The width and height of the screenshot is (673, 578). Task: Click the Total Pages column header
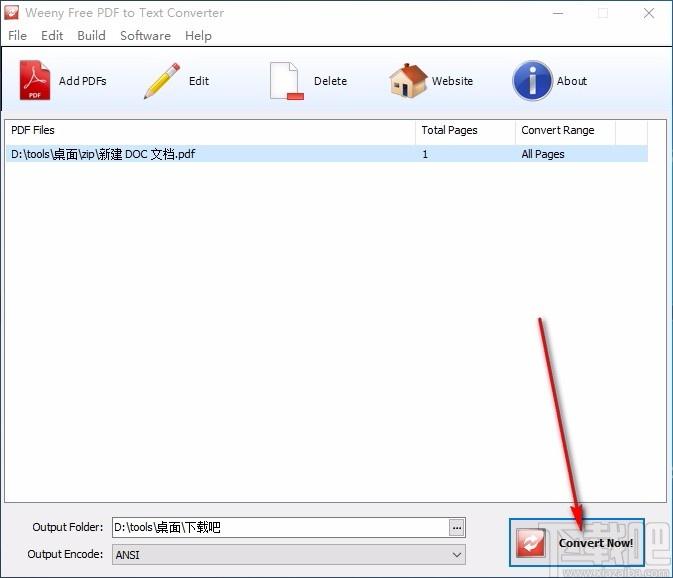[x=465, y=130]
